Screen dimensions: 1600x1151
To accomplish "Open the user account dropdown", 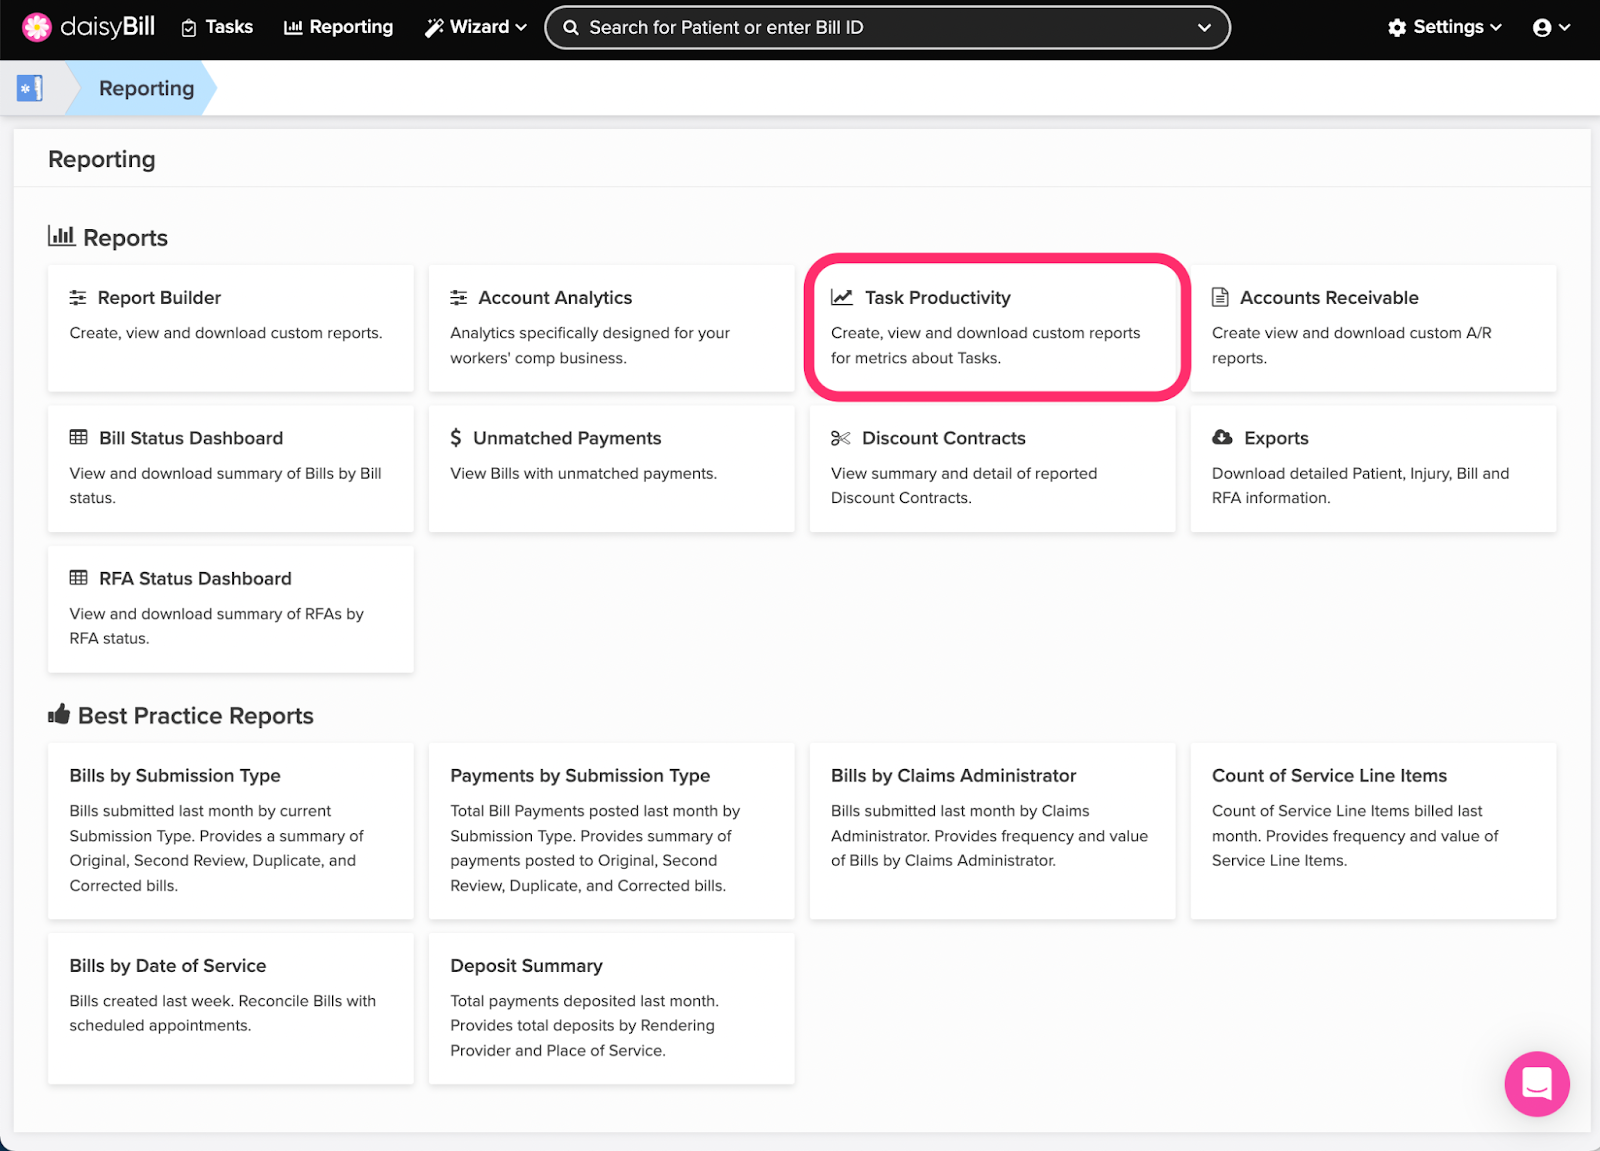I will (x=1551, y=27).
